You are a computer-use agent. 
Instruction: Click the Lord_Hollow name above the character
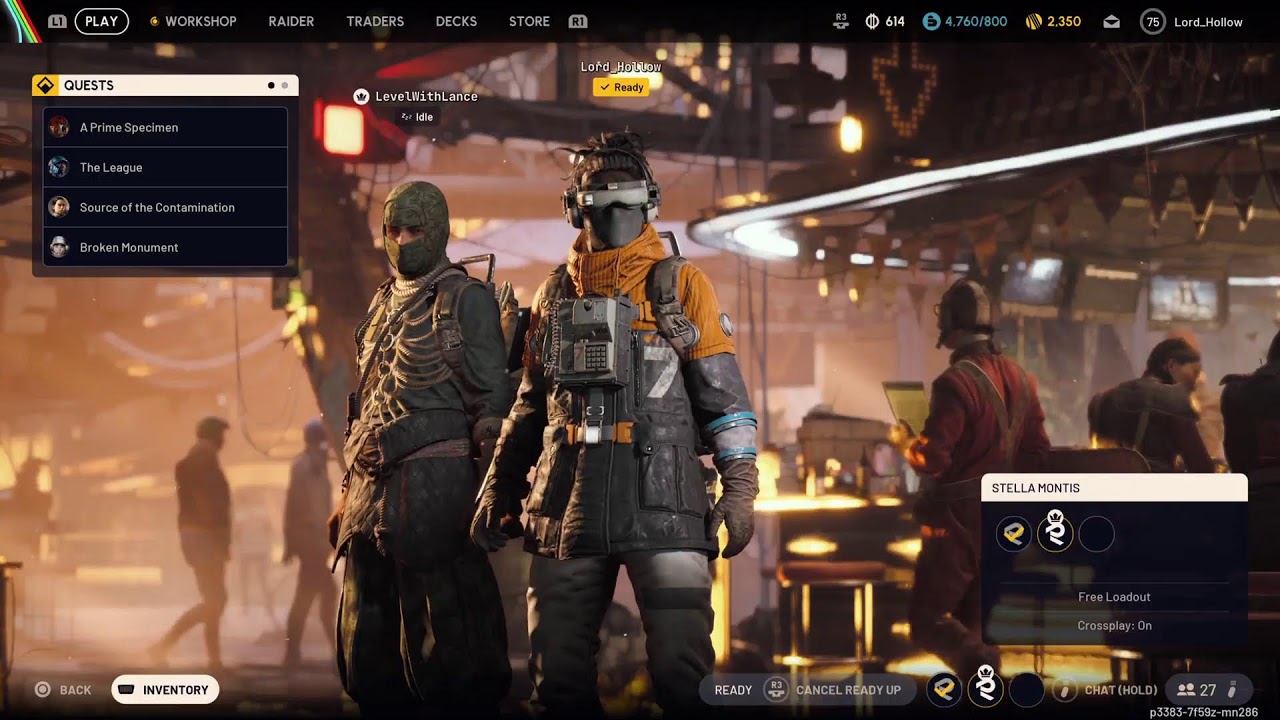click(621, 67)
